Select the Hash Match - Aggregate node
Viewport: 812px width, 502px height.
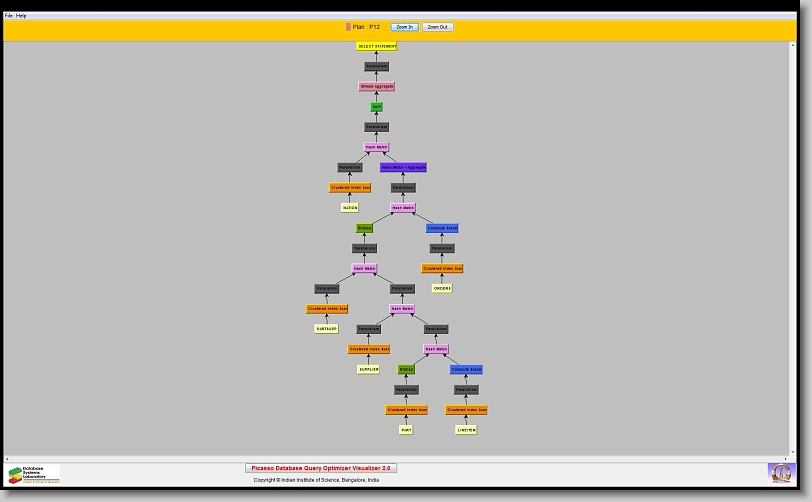[x=403, y=168]
